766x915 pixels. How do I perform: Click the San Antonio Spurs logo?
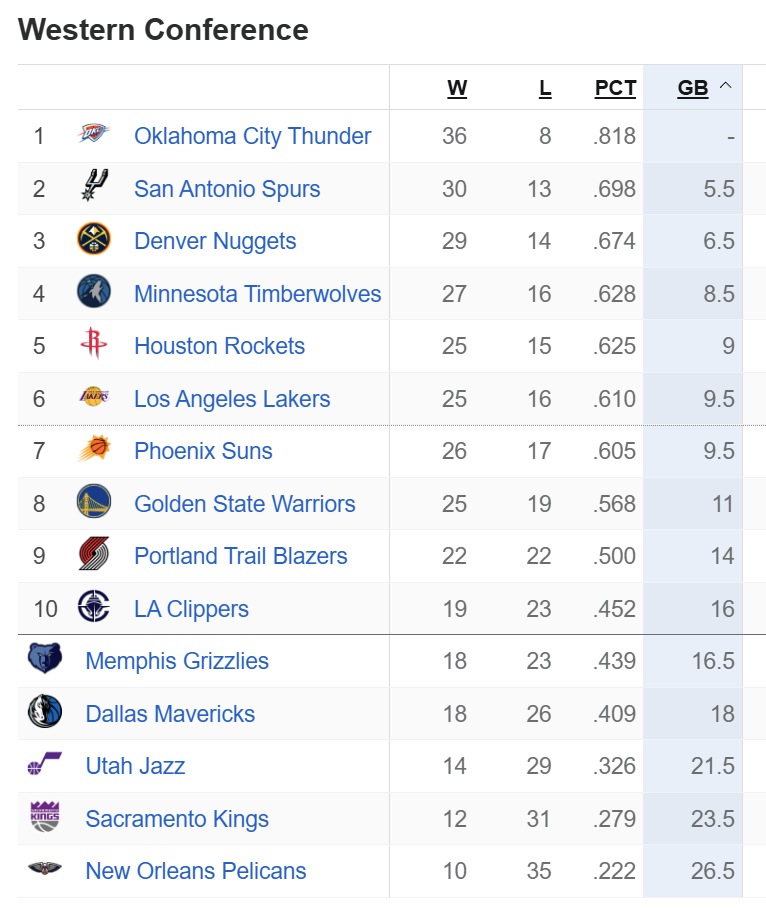pyautogui.click(x=94, y=188)
